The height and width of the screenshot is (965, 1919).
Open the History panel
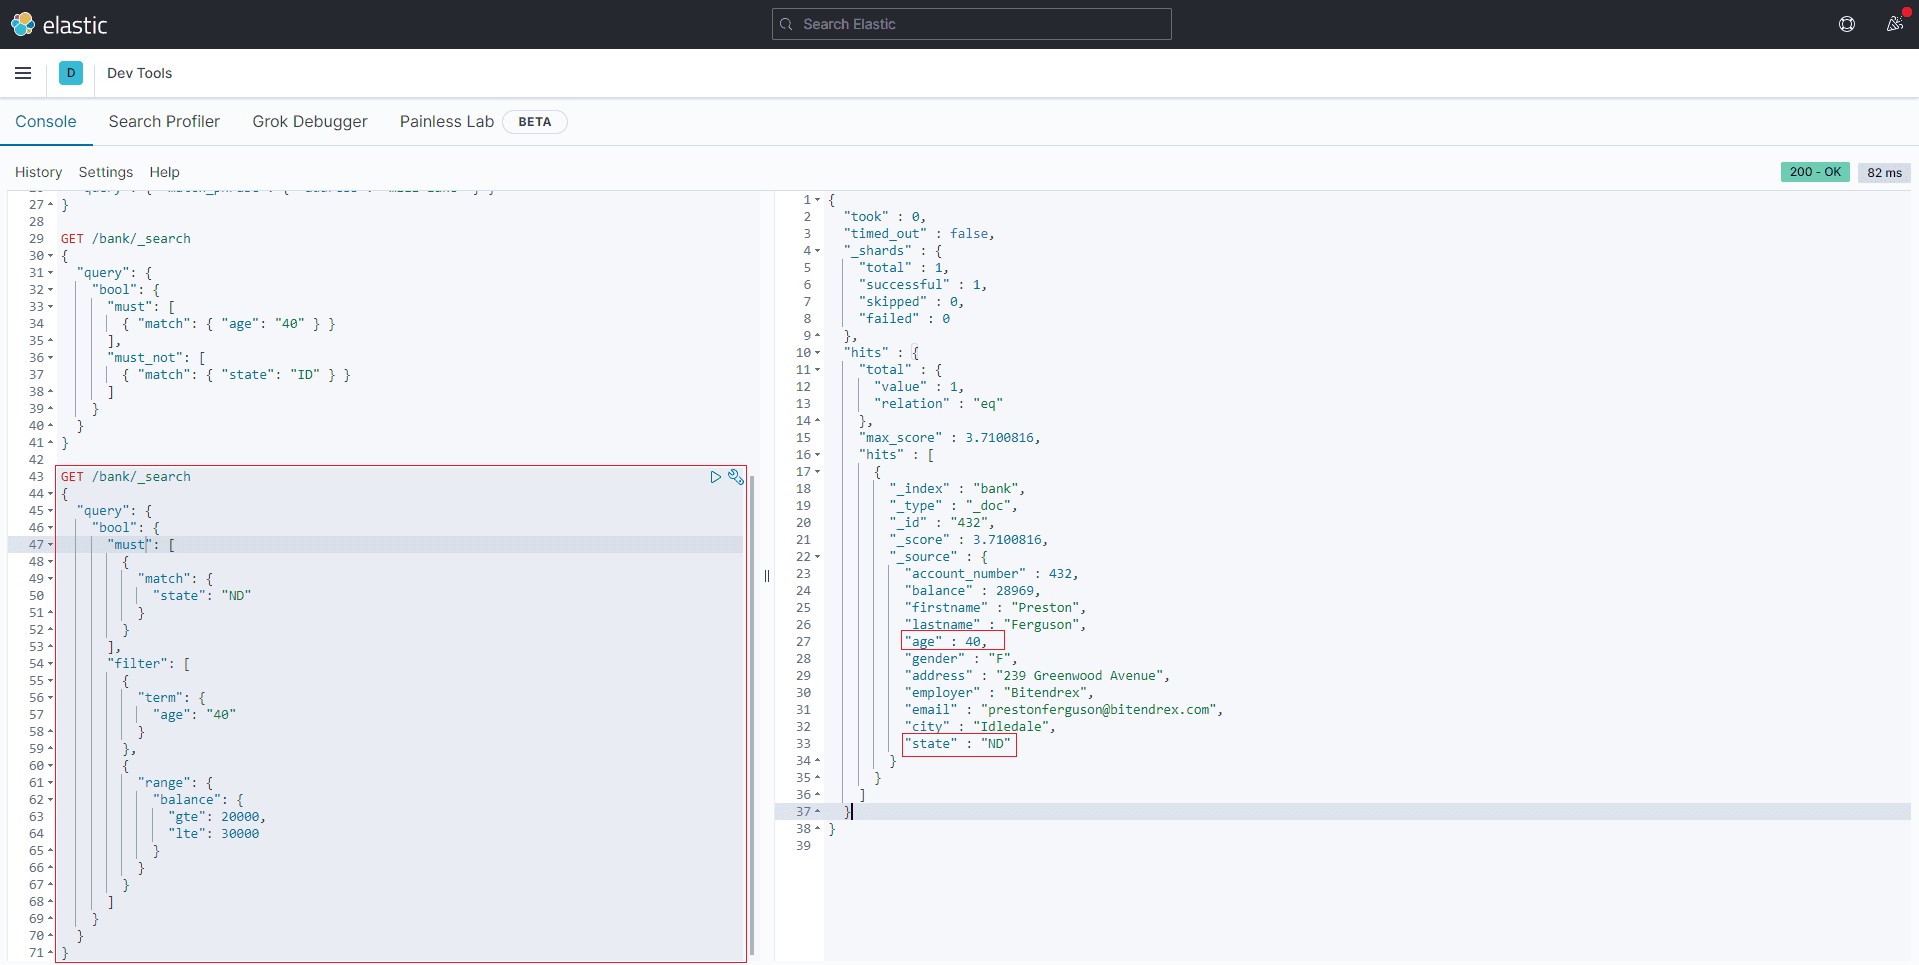(38, 172)
